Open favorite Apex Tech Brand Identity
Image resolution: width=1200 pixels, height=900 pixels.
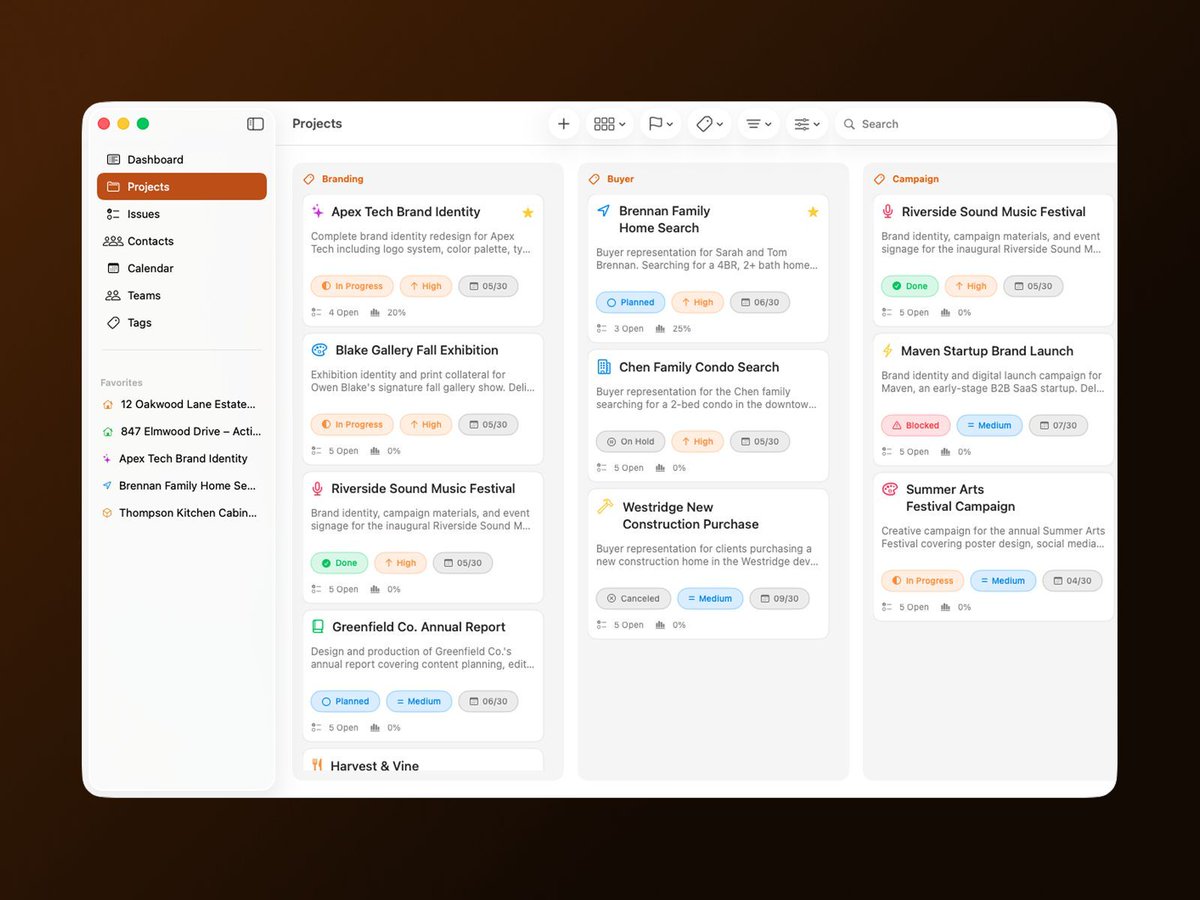180,459
